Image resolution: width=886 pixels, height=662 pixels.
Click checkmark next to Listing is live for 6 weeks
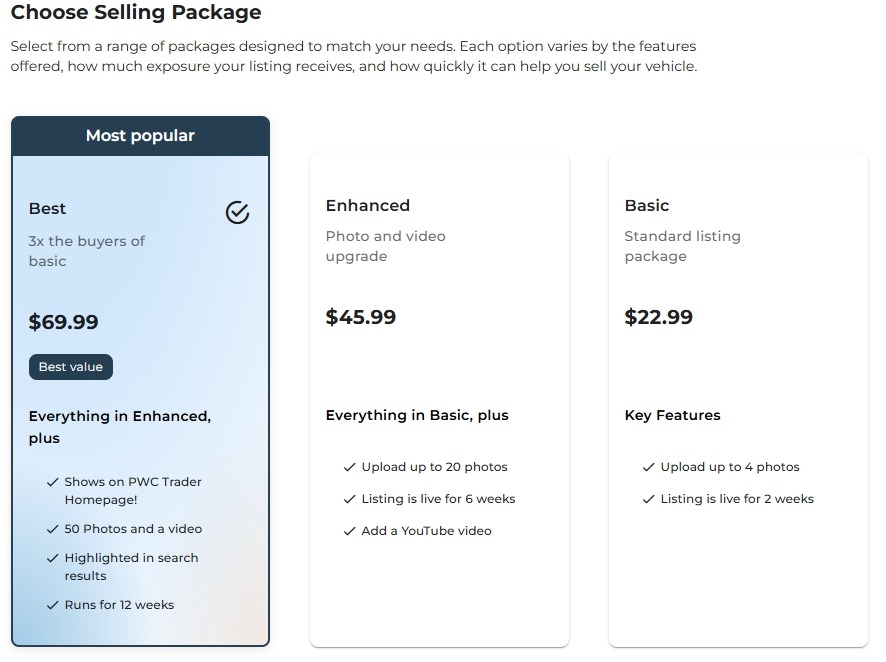[349, 499]
